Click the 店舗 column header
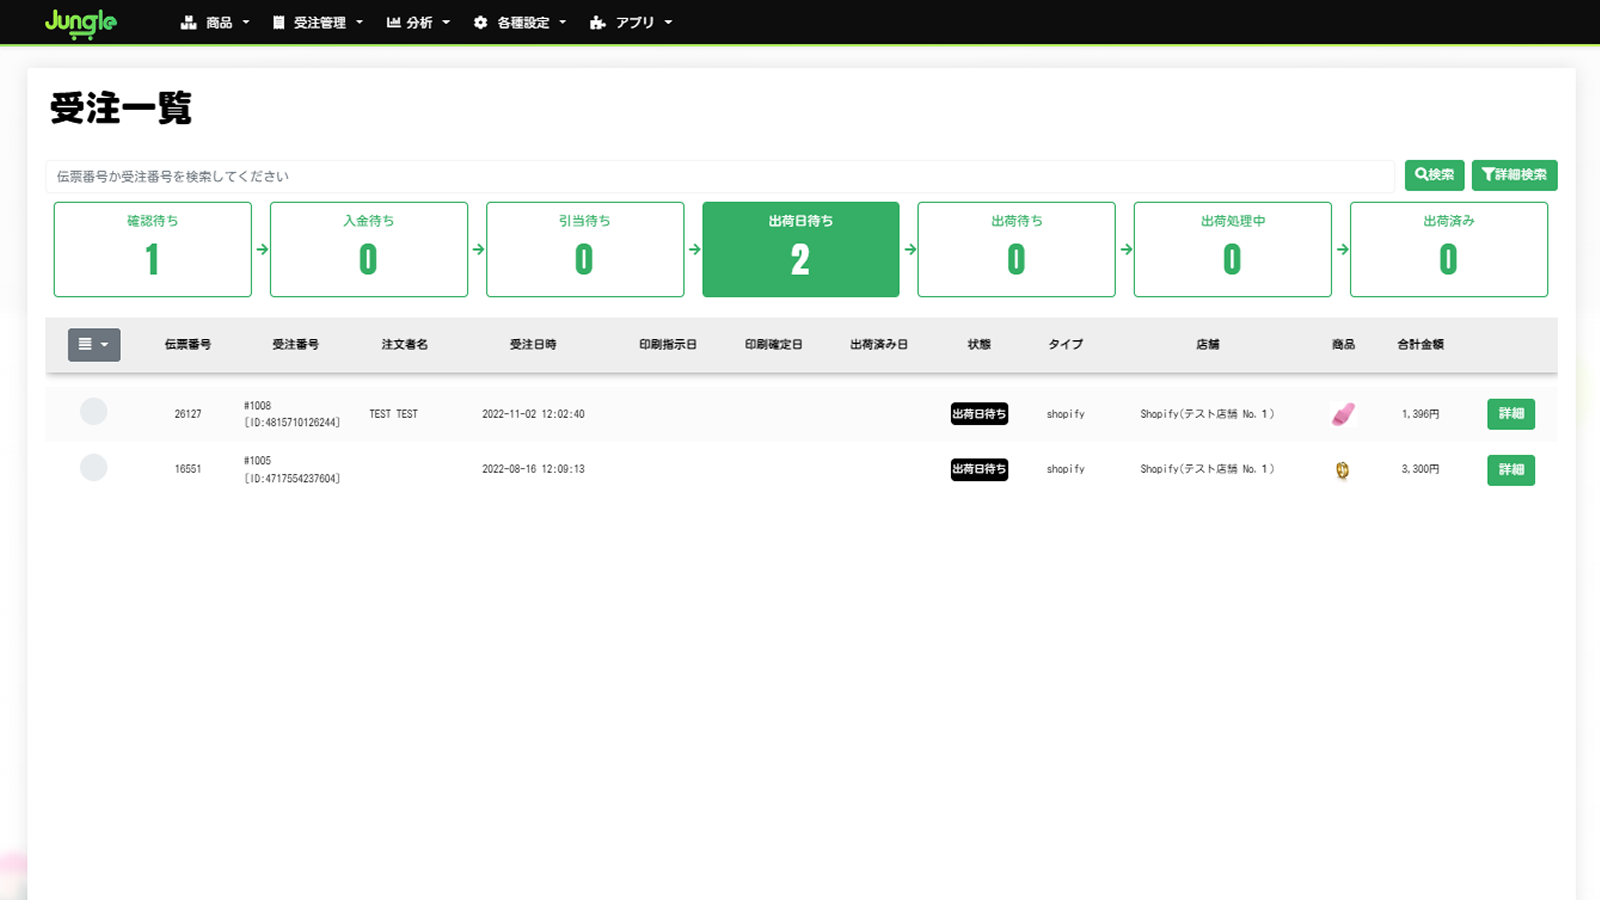The height and width of the screenshot is (900, 1600). (1208, 344)
